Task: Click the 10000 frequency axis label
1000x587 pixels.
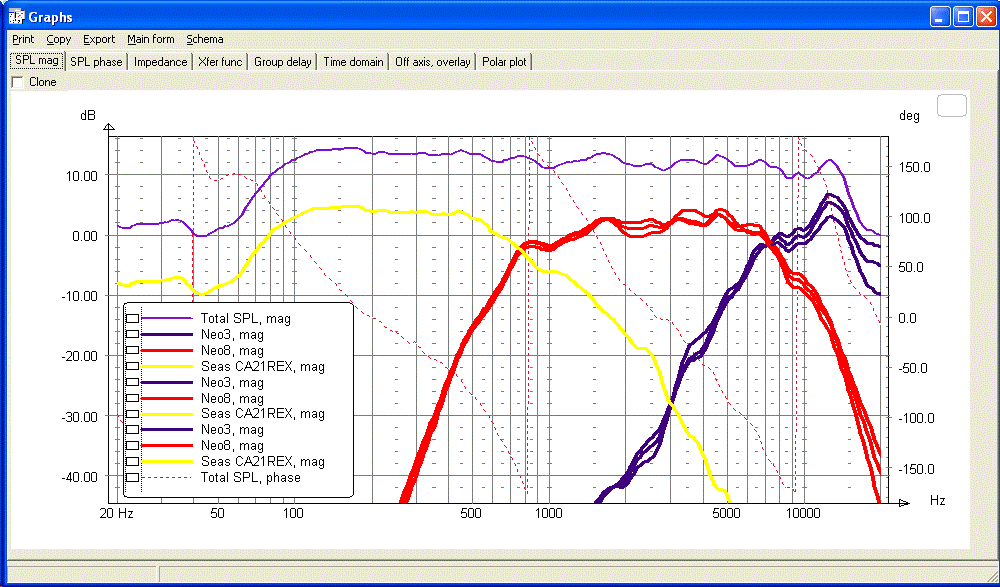Action: click(x=803, y=514)
